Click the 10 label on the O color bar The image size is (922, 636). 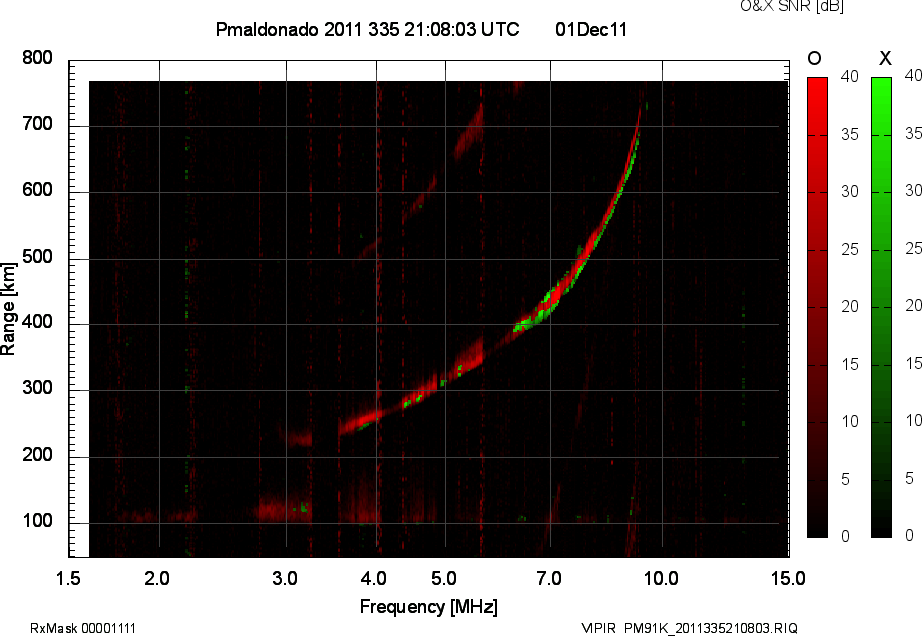point(850,421)
